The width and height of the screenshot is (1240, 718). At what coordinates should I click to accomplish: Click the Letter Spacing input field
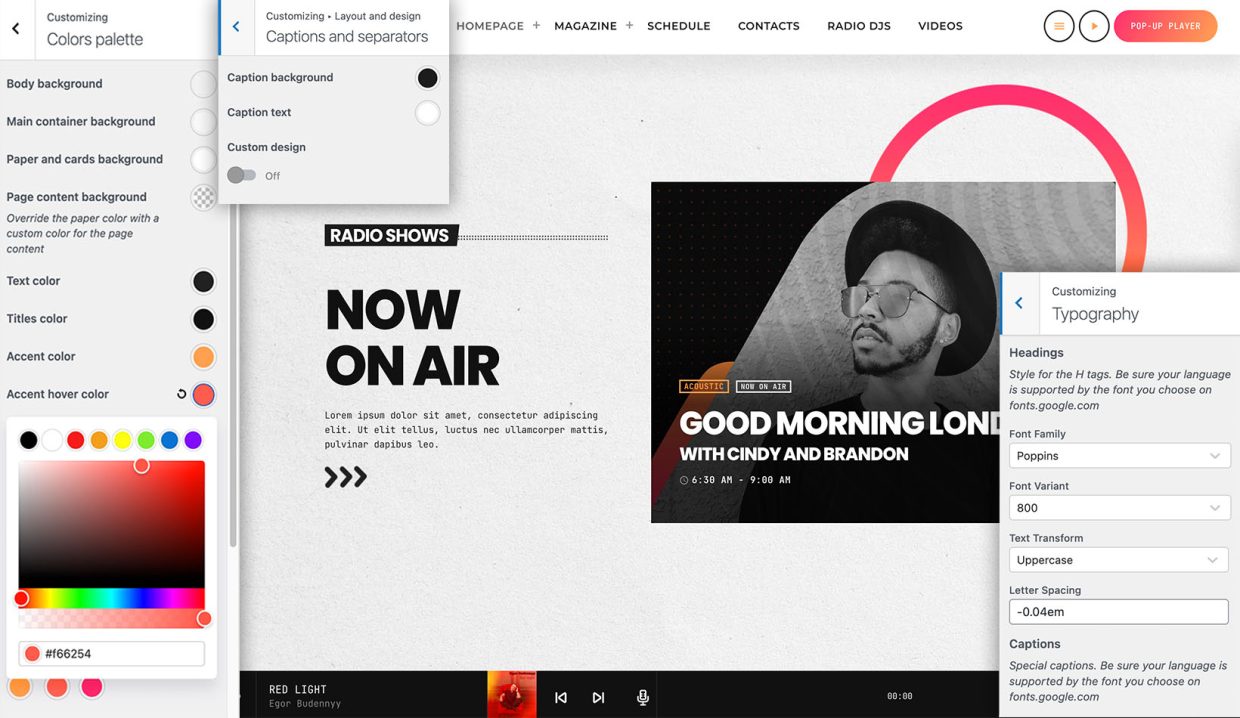click(x=1118, y=612)
